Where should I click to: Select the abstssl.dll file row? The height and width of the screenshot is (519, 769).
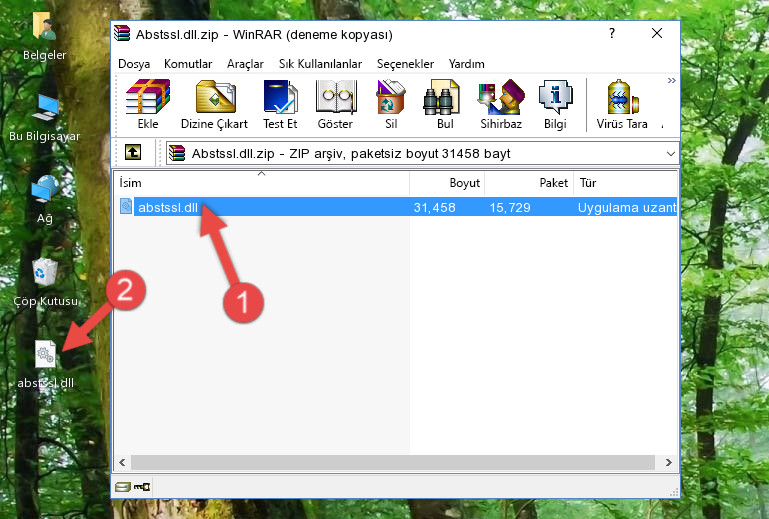(x=396, y=207)
